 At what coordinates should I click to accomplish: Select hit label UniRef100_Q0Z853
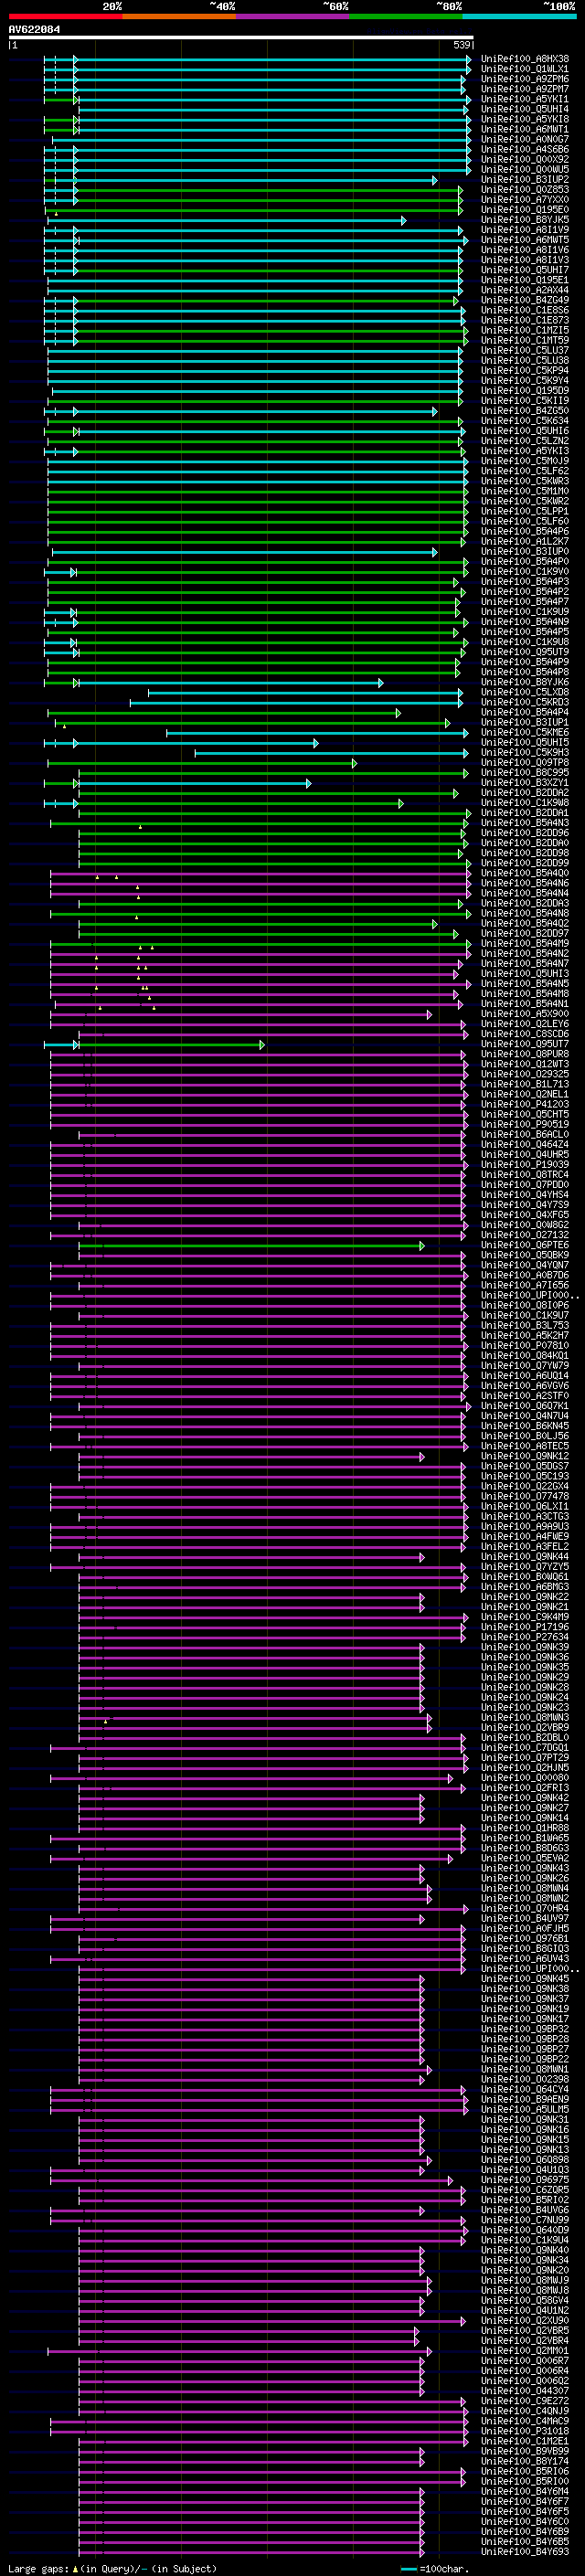(x=525, y=190)
